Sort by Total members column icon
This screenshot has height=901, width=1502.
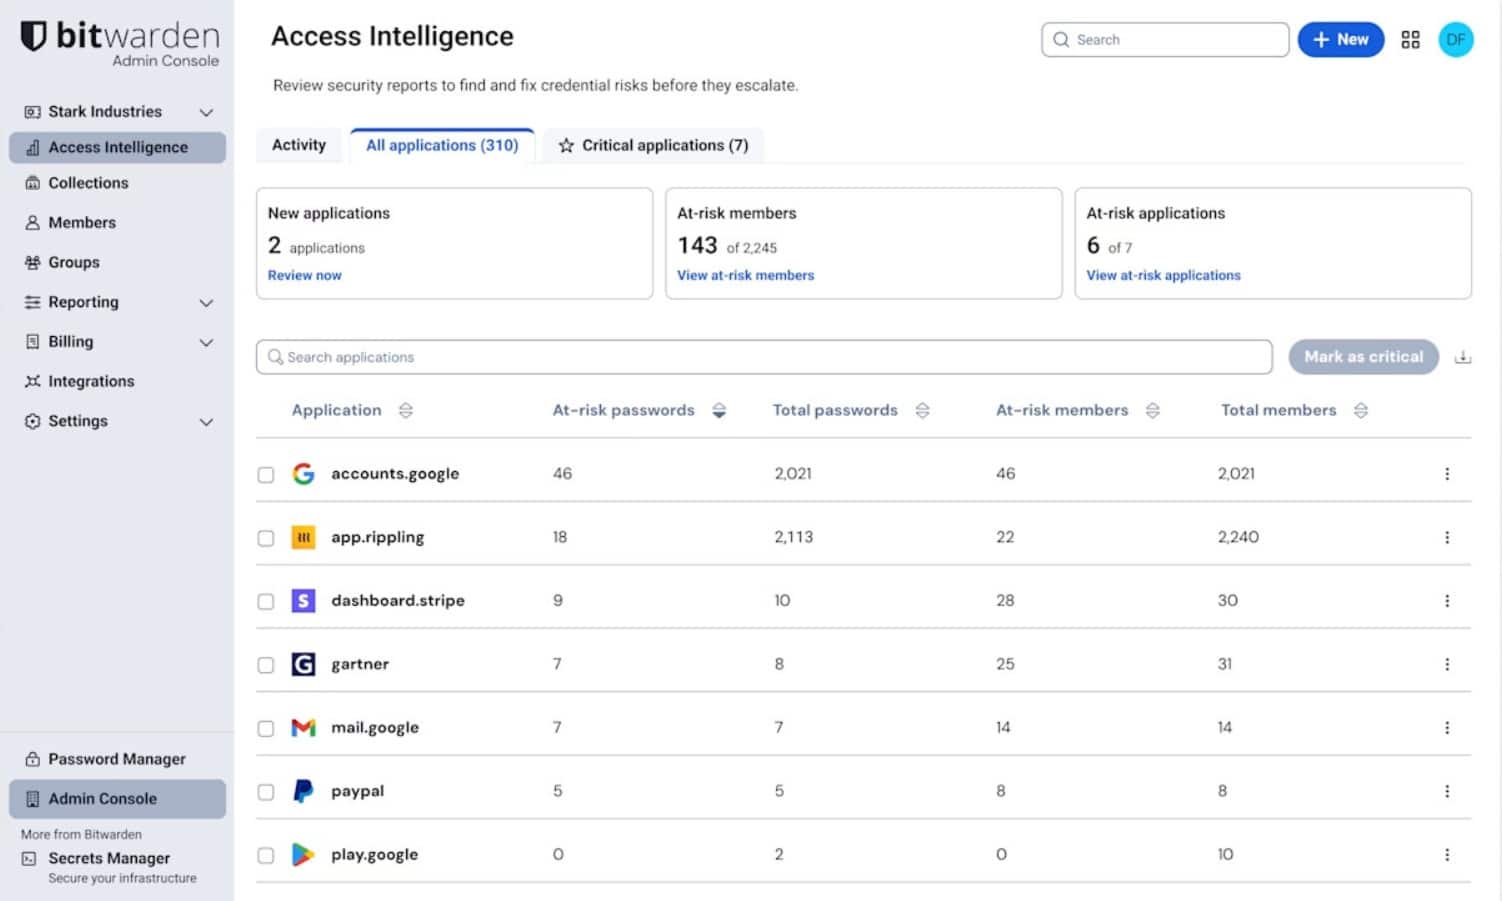coord(1360,411)
